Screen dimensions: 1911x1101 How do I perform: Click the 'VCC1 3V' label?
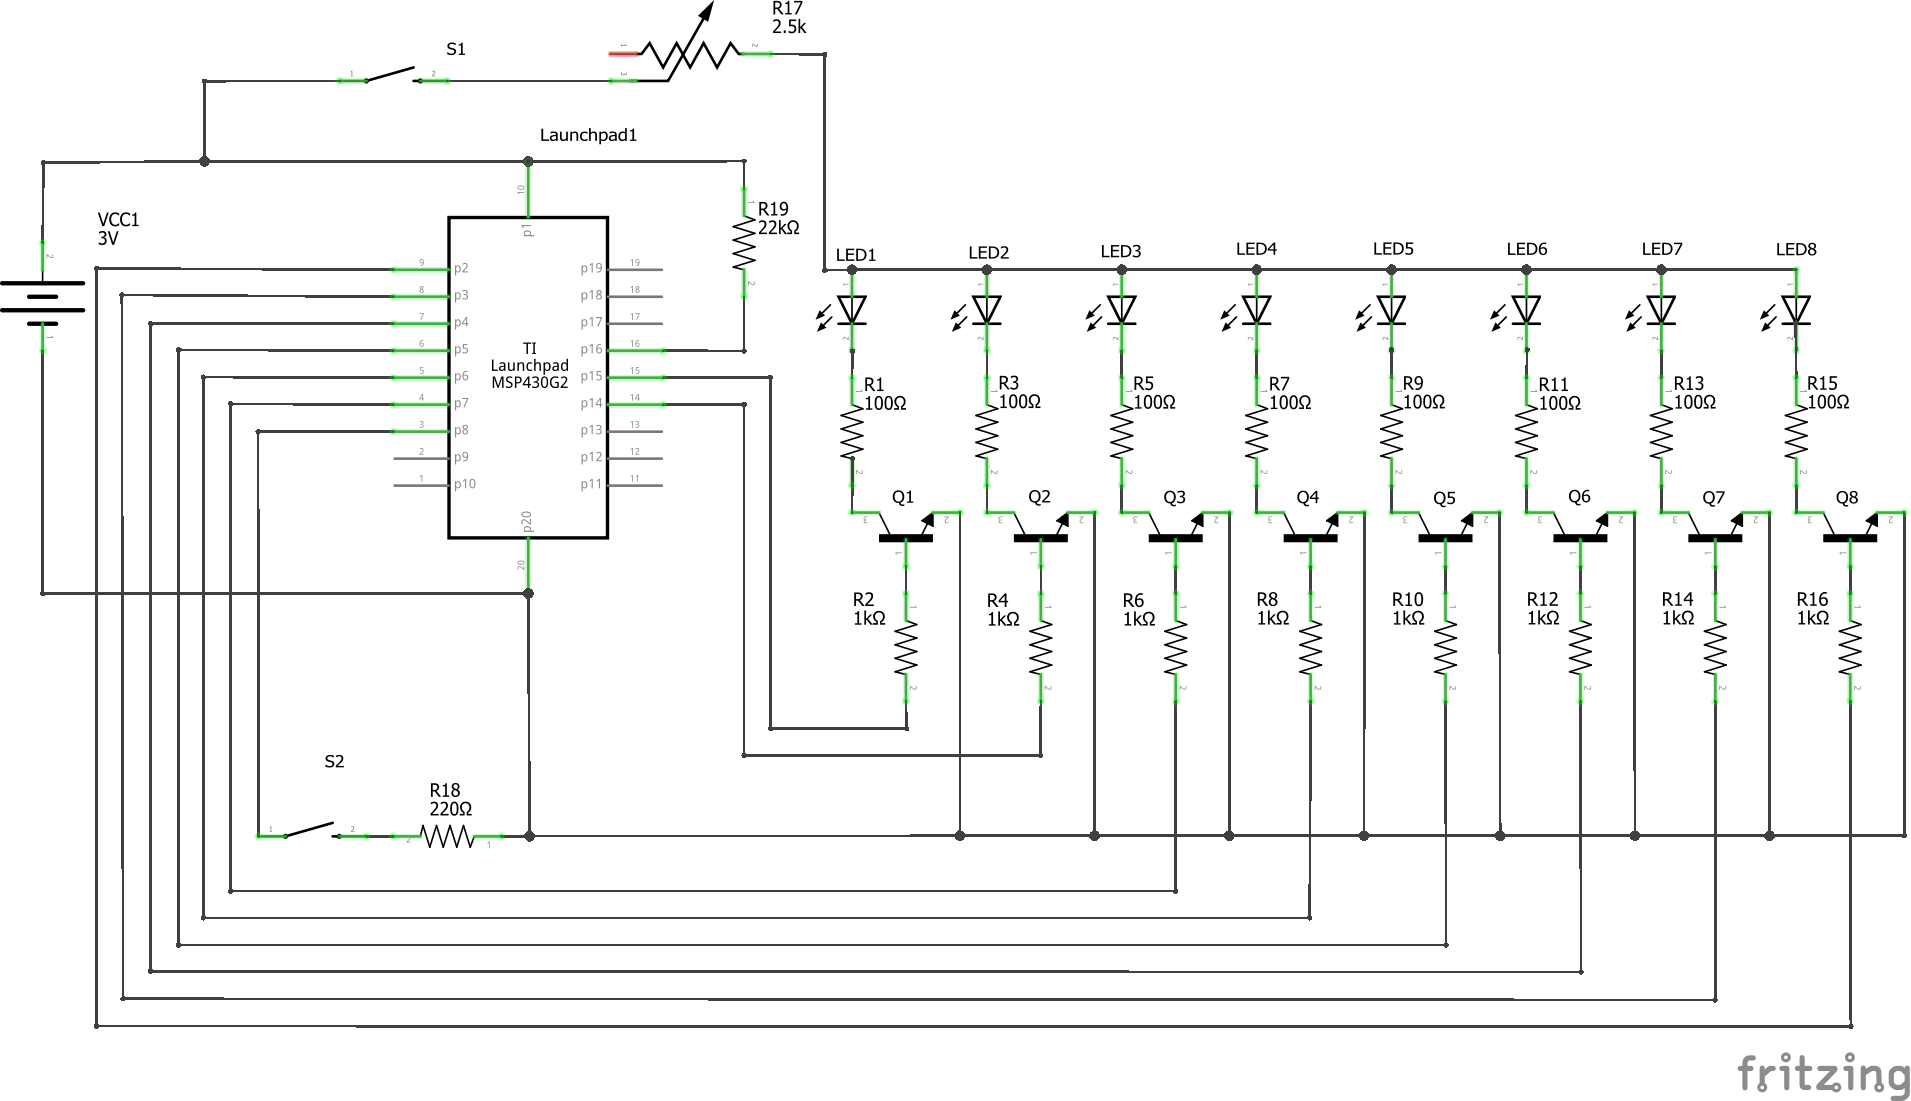(118, 229)
